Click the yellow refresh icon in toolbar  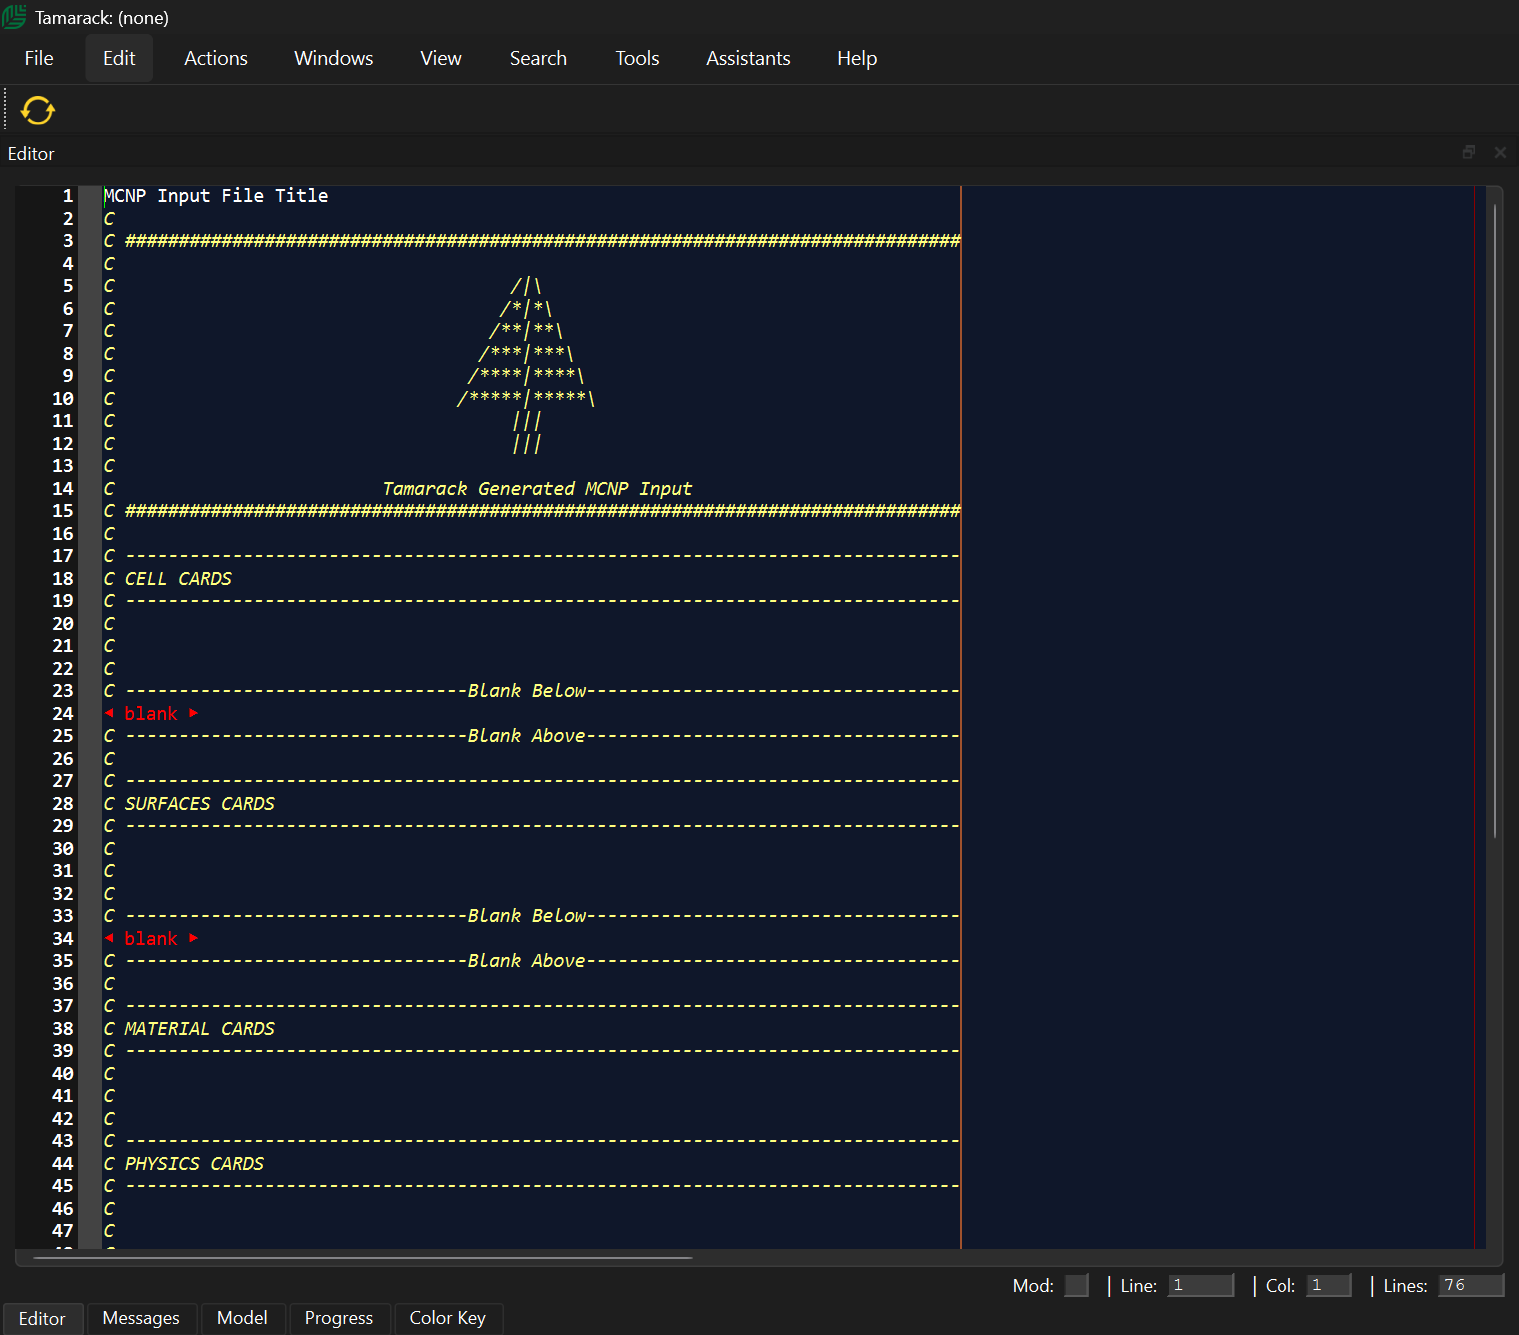(38, 110)
